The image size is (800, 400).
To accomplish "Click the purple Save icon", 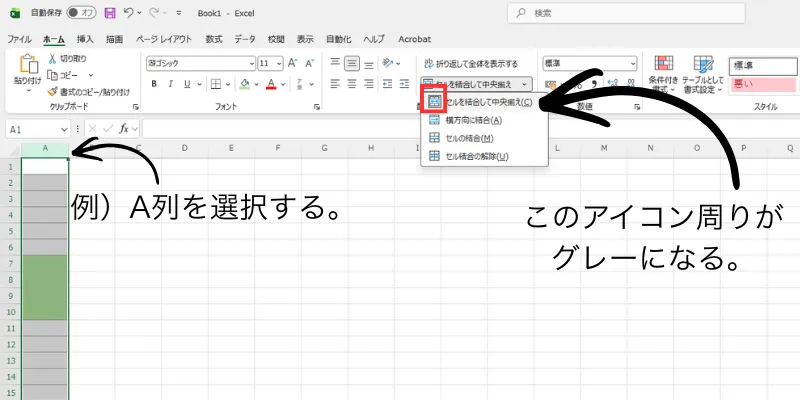I will click(x=109, y=13).
